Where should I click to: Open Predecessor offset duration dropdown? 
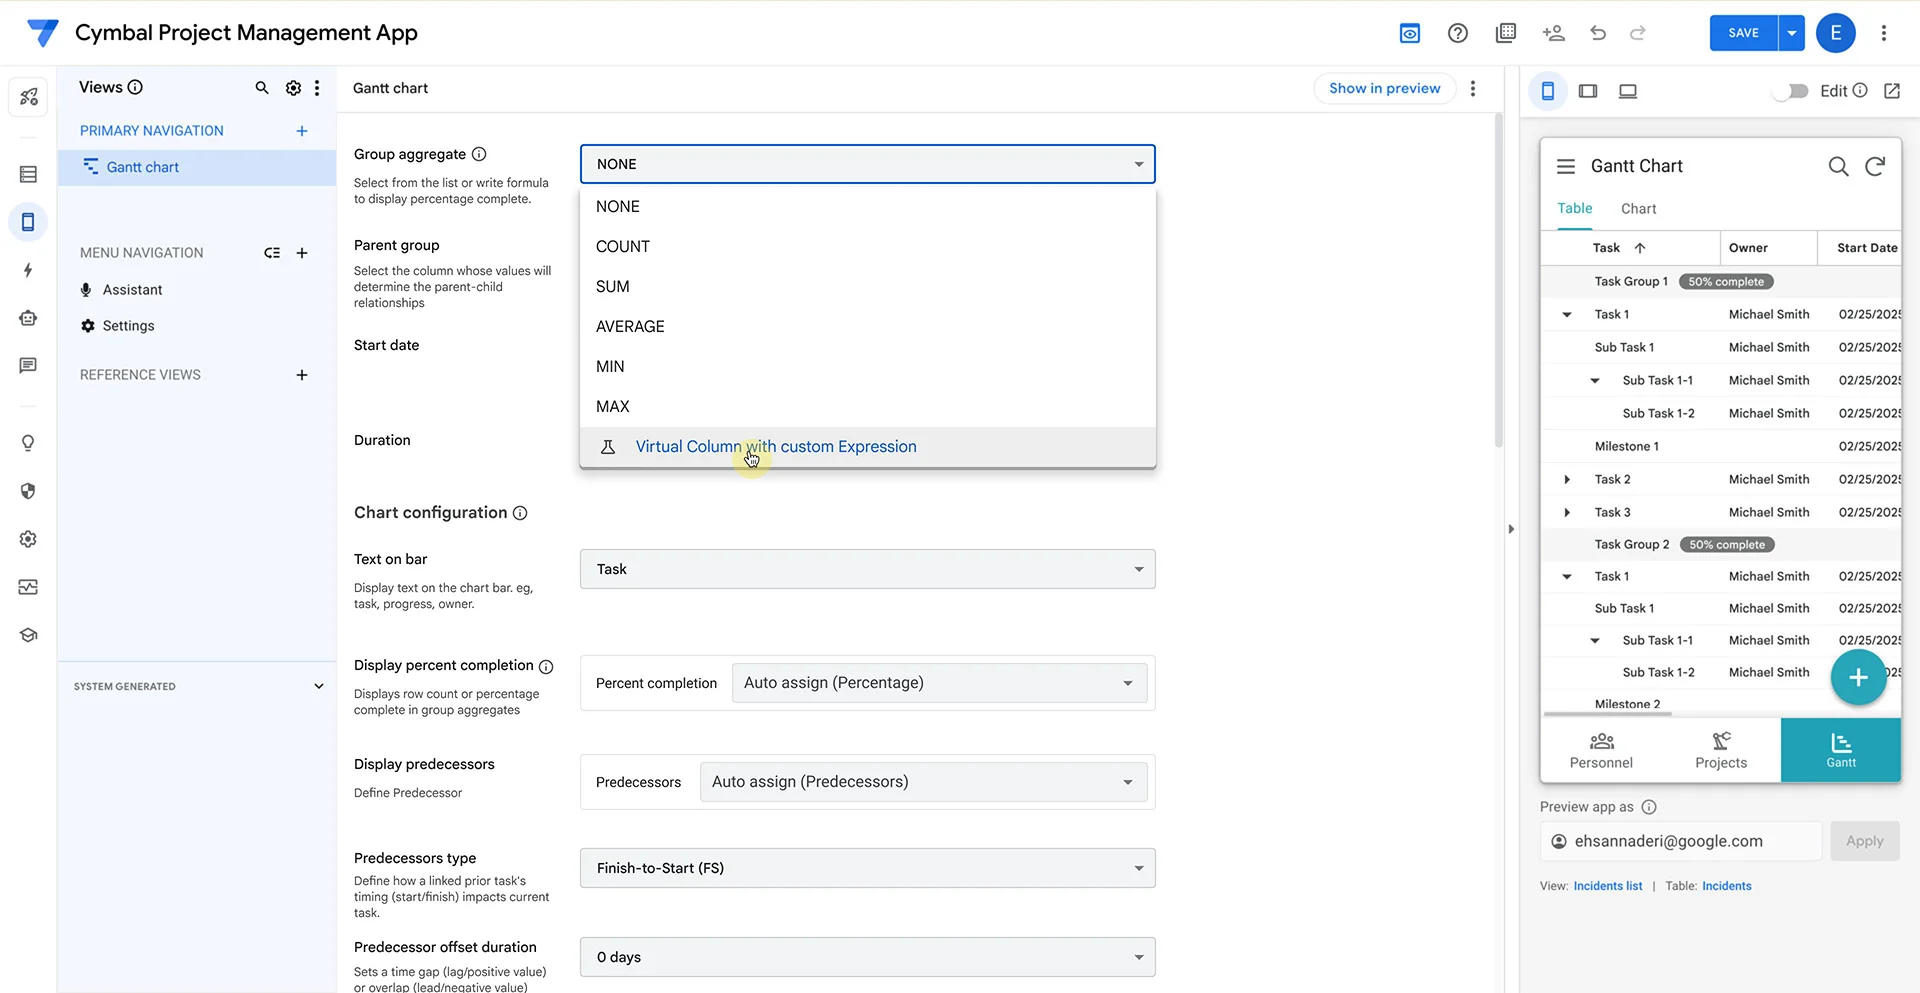click(868, 957)
